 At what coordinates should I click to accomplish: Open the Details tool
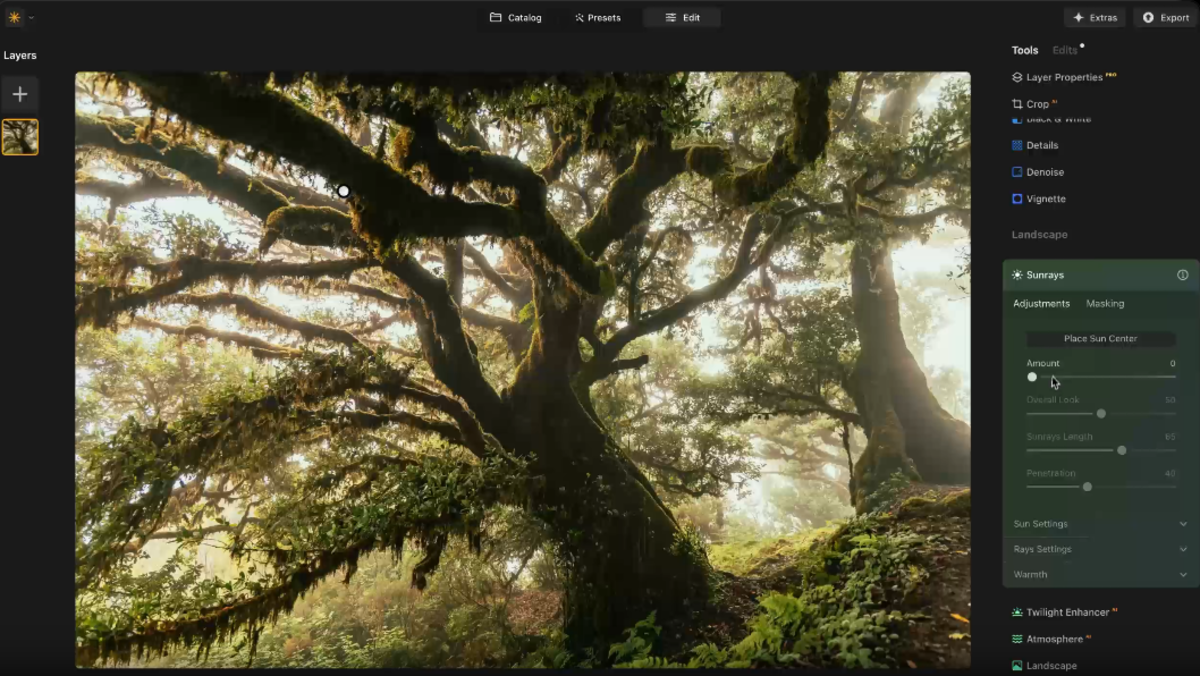1035,145
